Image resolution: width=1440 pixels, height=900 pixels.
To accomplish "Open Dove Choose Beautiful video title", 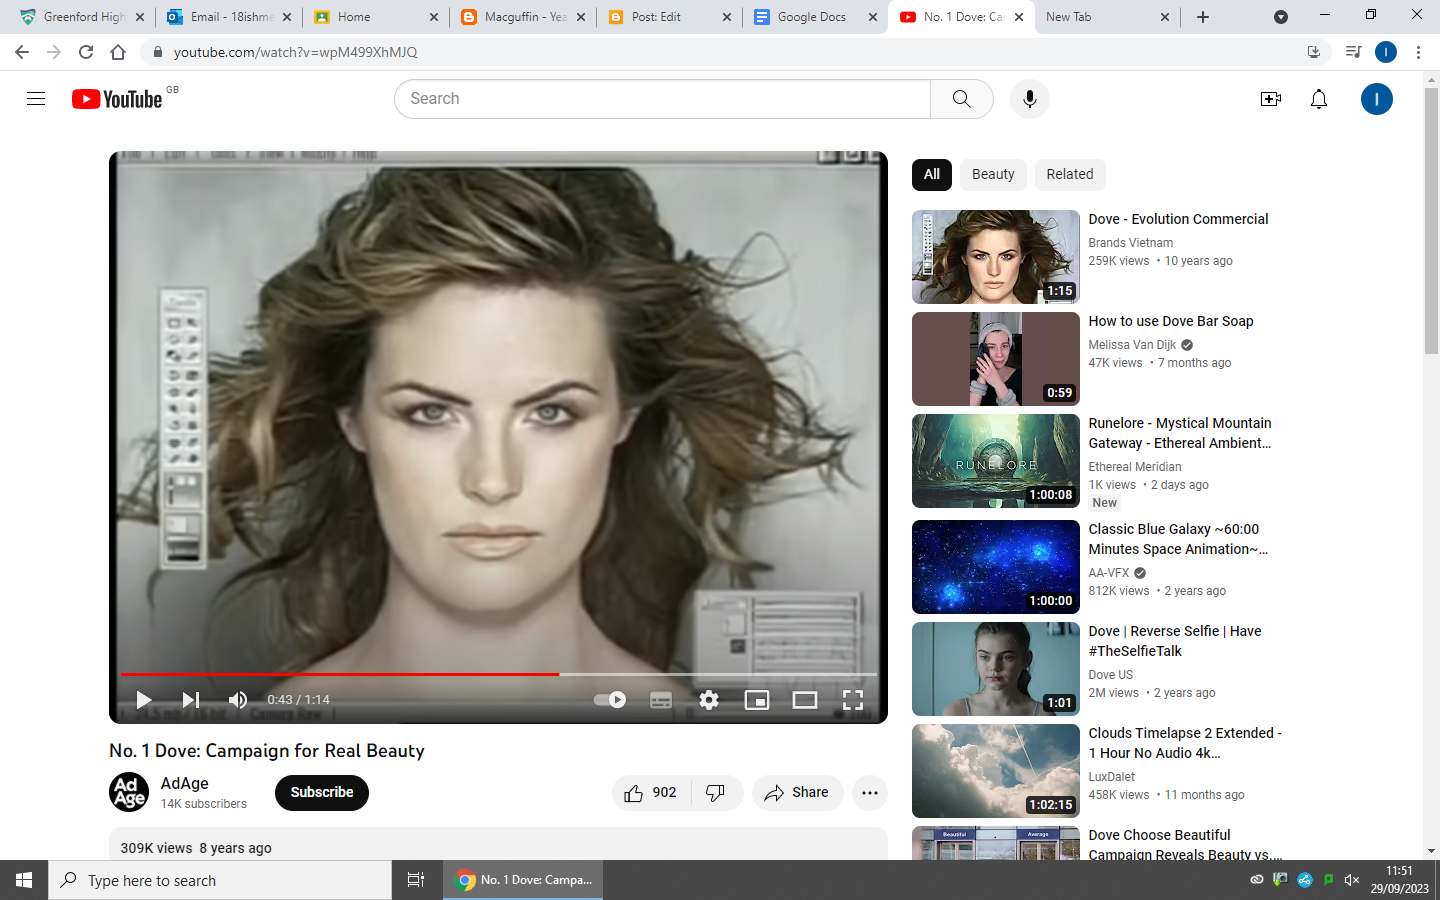I will pos(1185,845).
